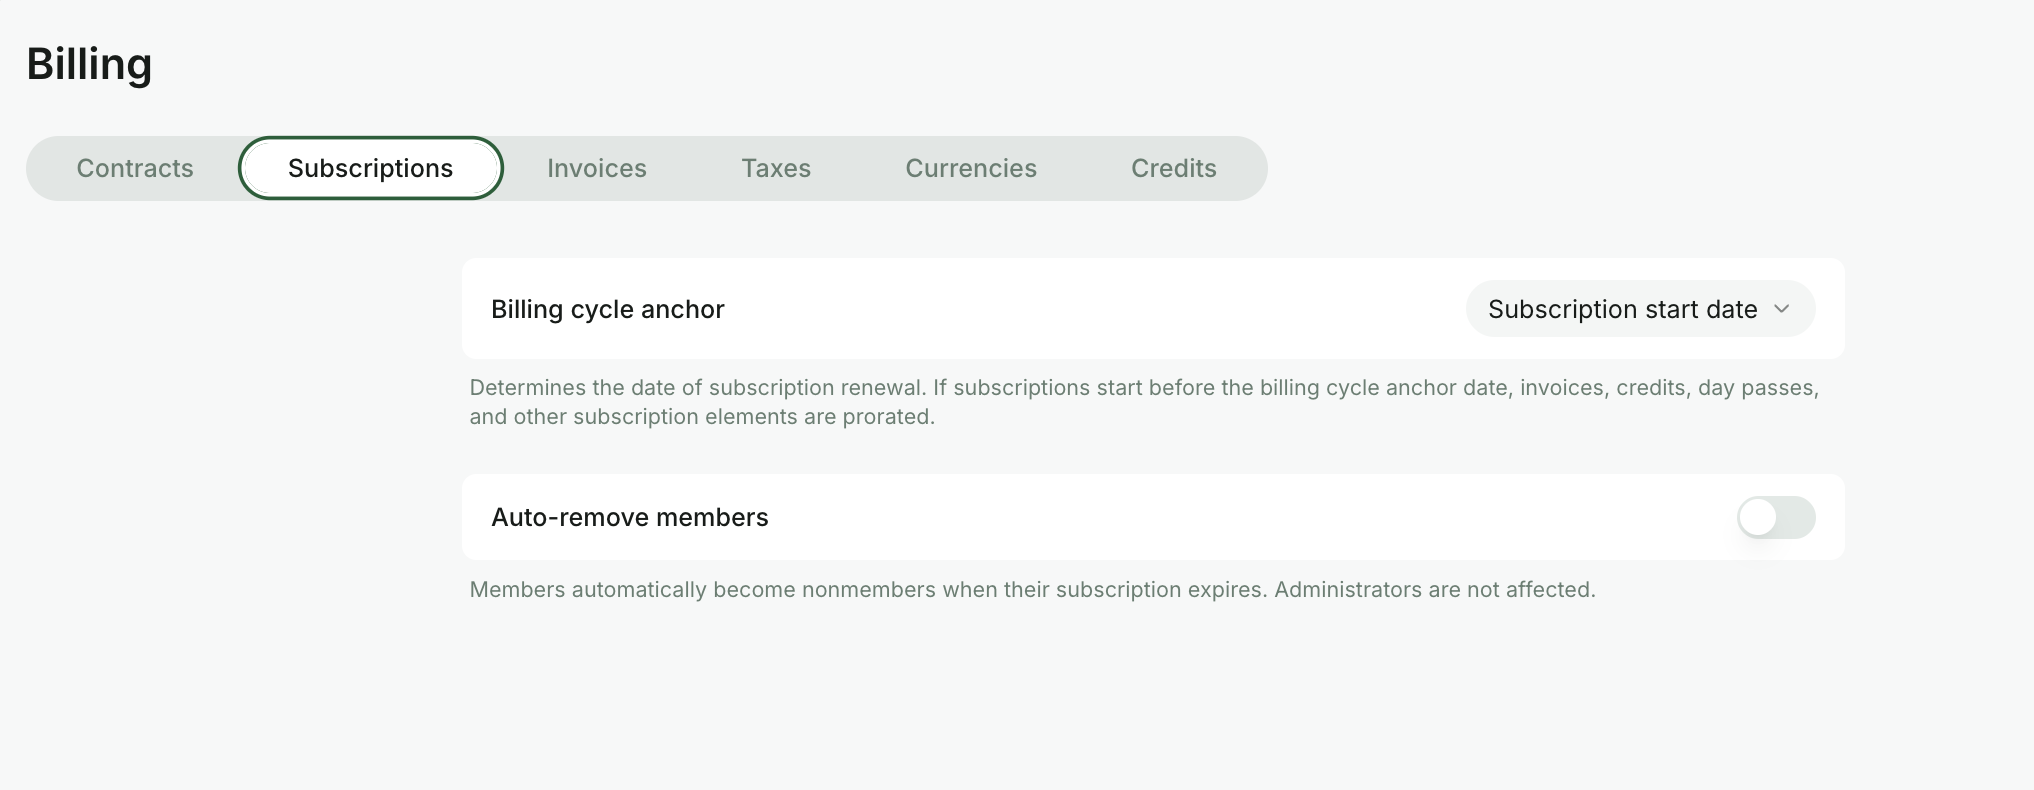
Task: Open the Invoices tab
Action: point(597,168)
